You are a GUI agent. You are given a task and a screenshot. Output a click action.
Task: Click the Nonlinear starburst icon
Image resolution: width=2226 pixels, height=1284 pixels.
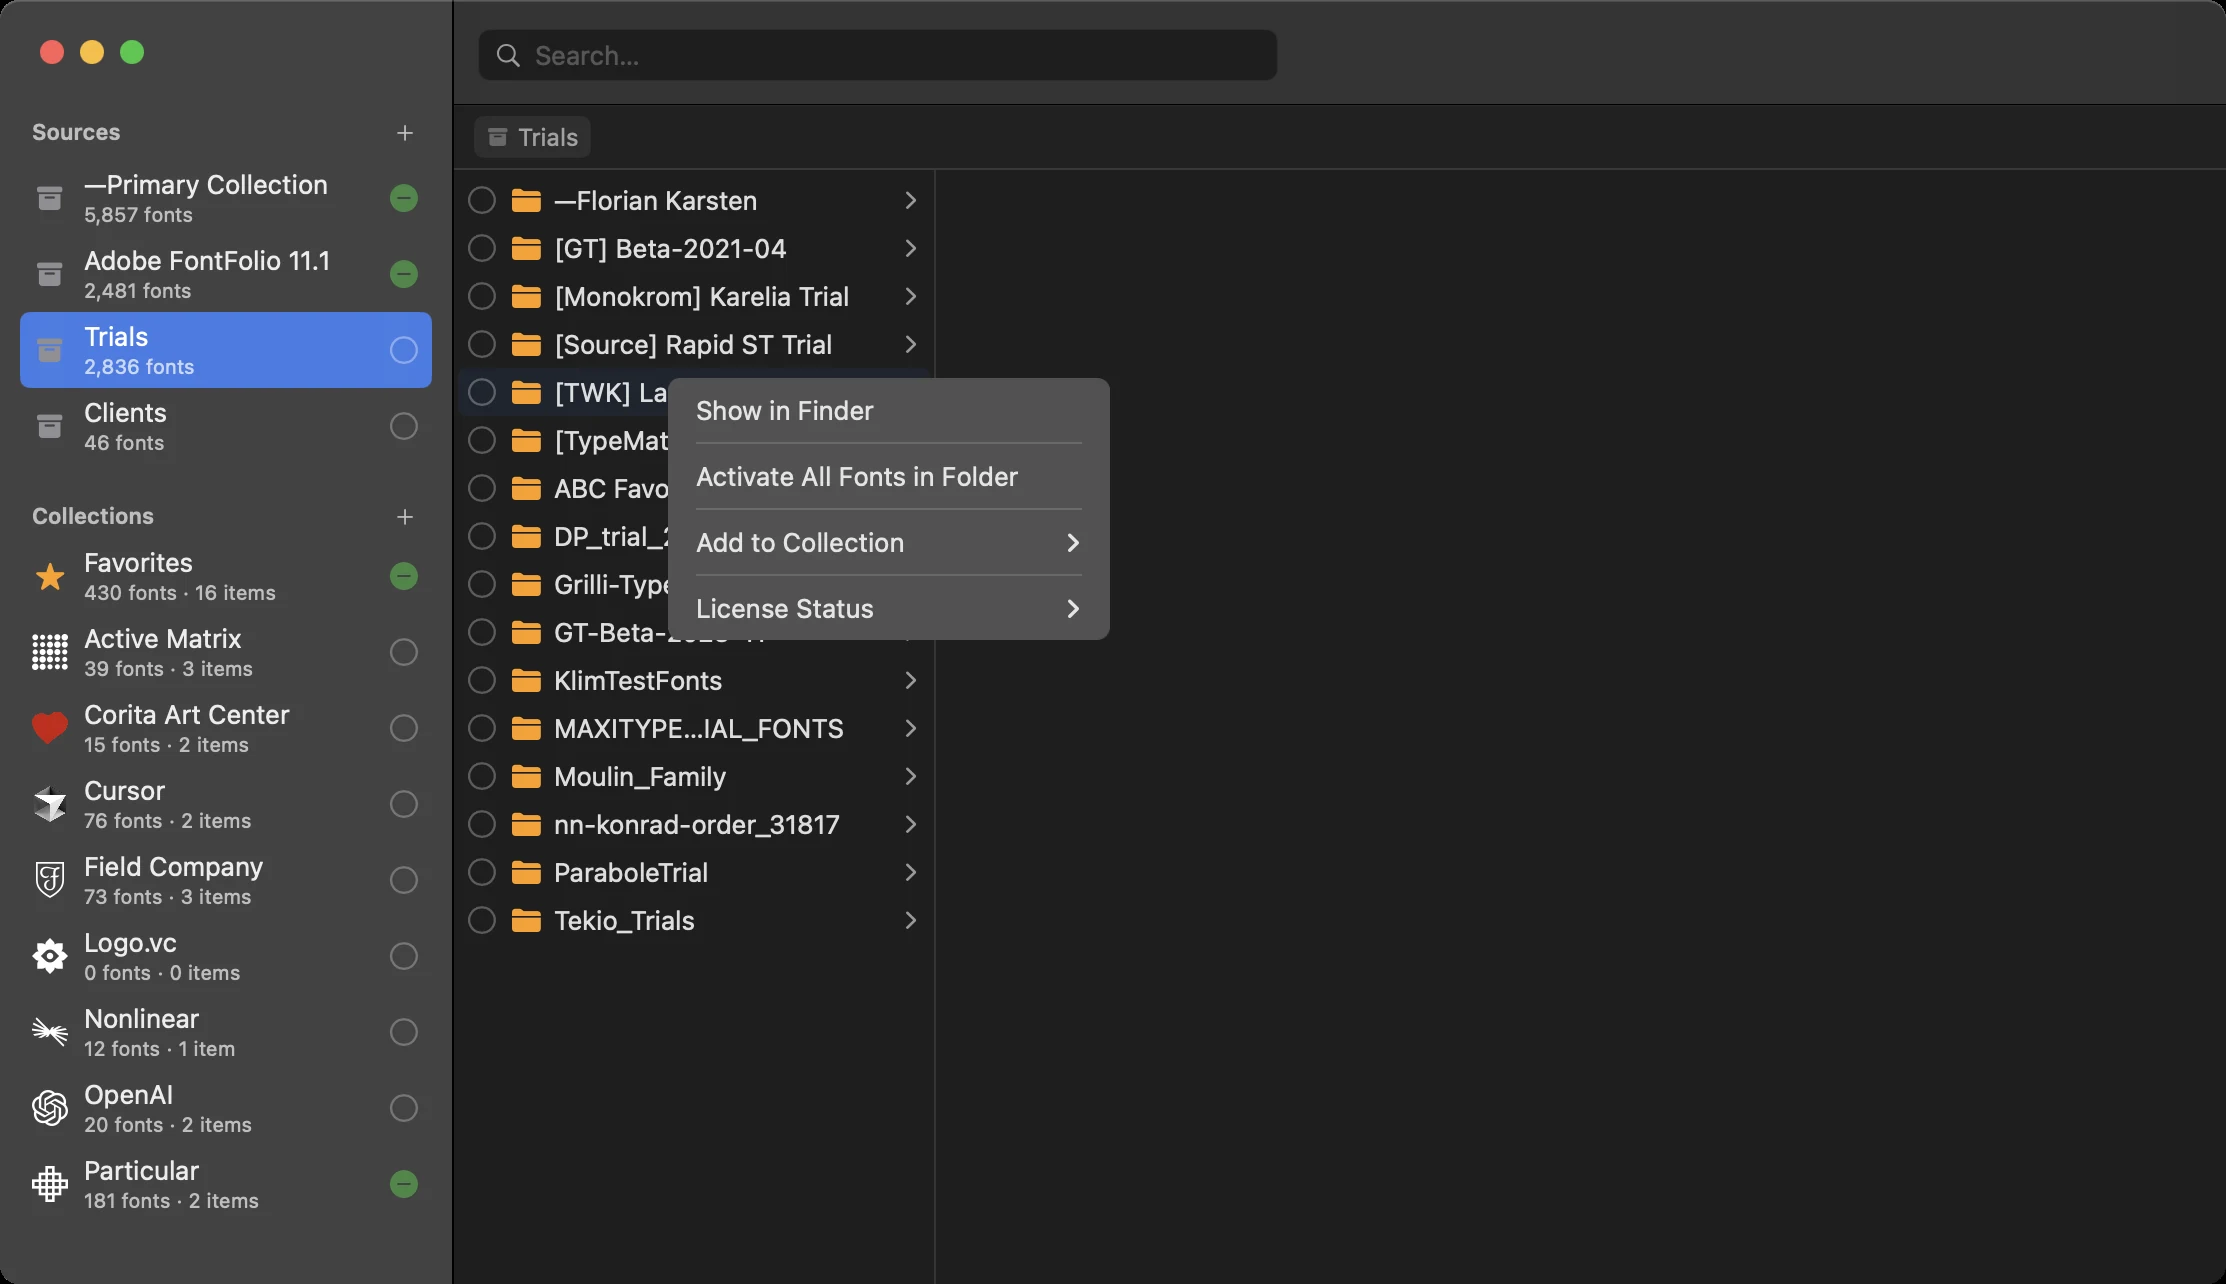point(49,1032)
